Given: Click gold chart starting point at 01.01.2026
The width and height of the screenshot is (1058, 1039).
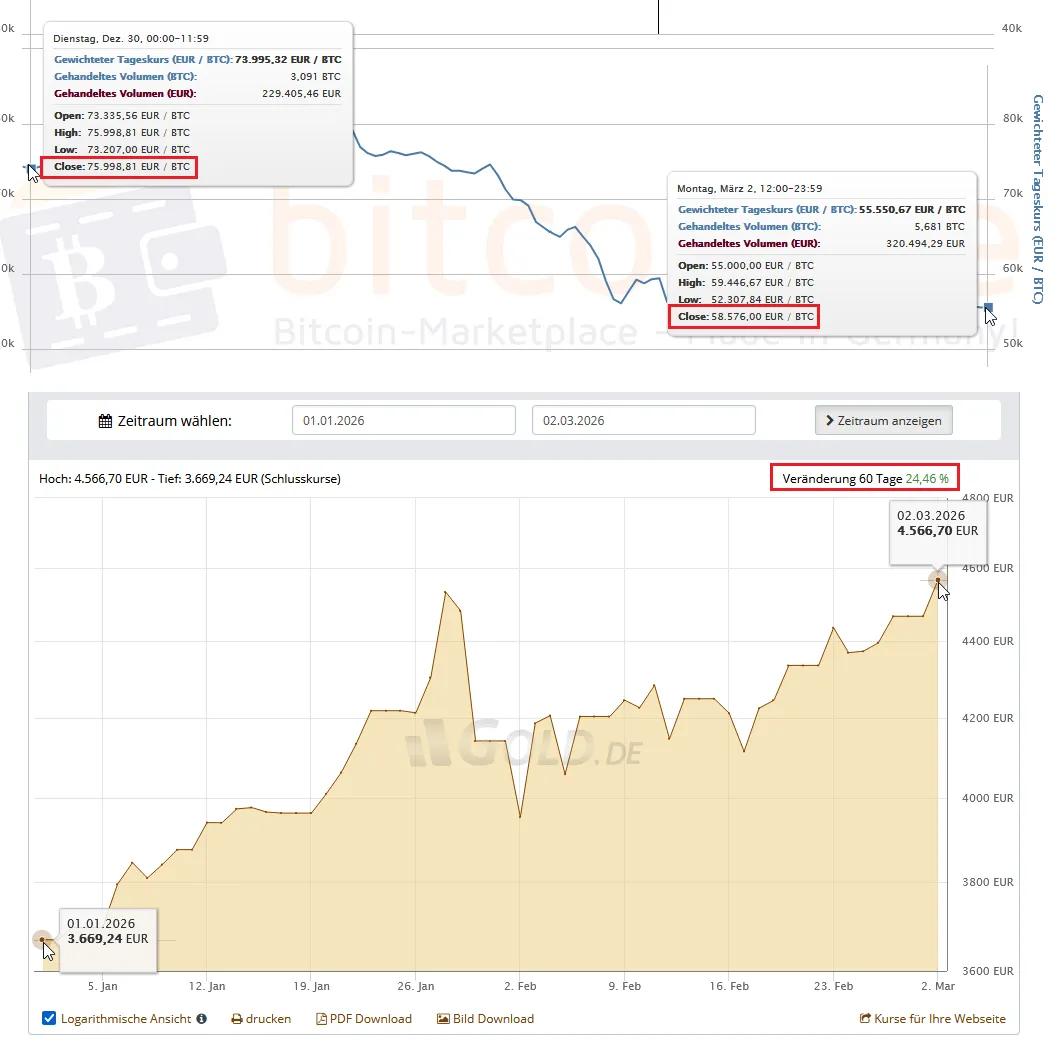Looking at the screenshot, I should tap(41, 939).
